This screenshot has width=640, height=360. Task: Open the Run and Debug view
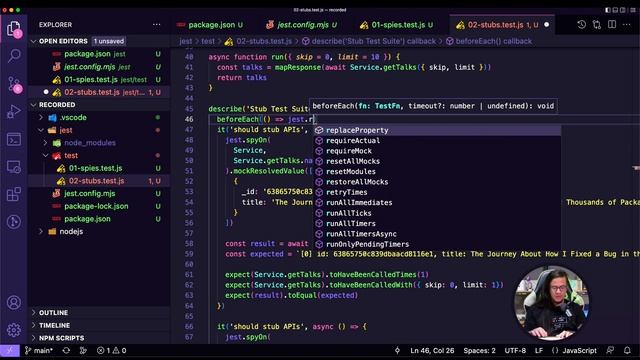(x=14, y=111)
